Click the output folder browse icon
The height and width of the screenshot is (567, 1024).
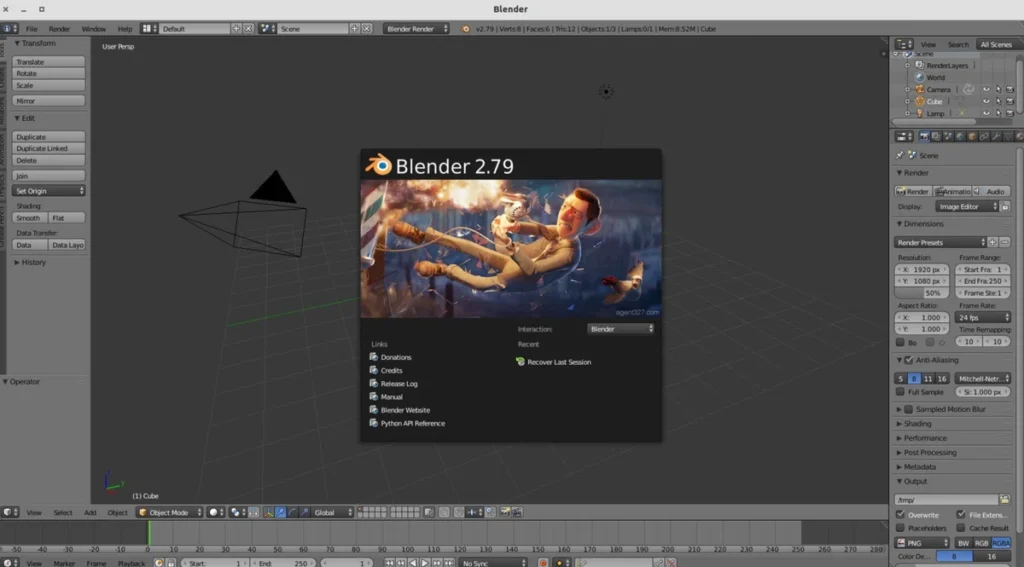1004,500
